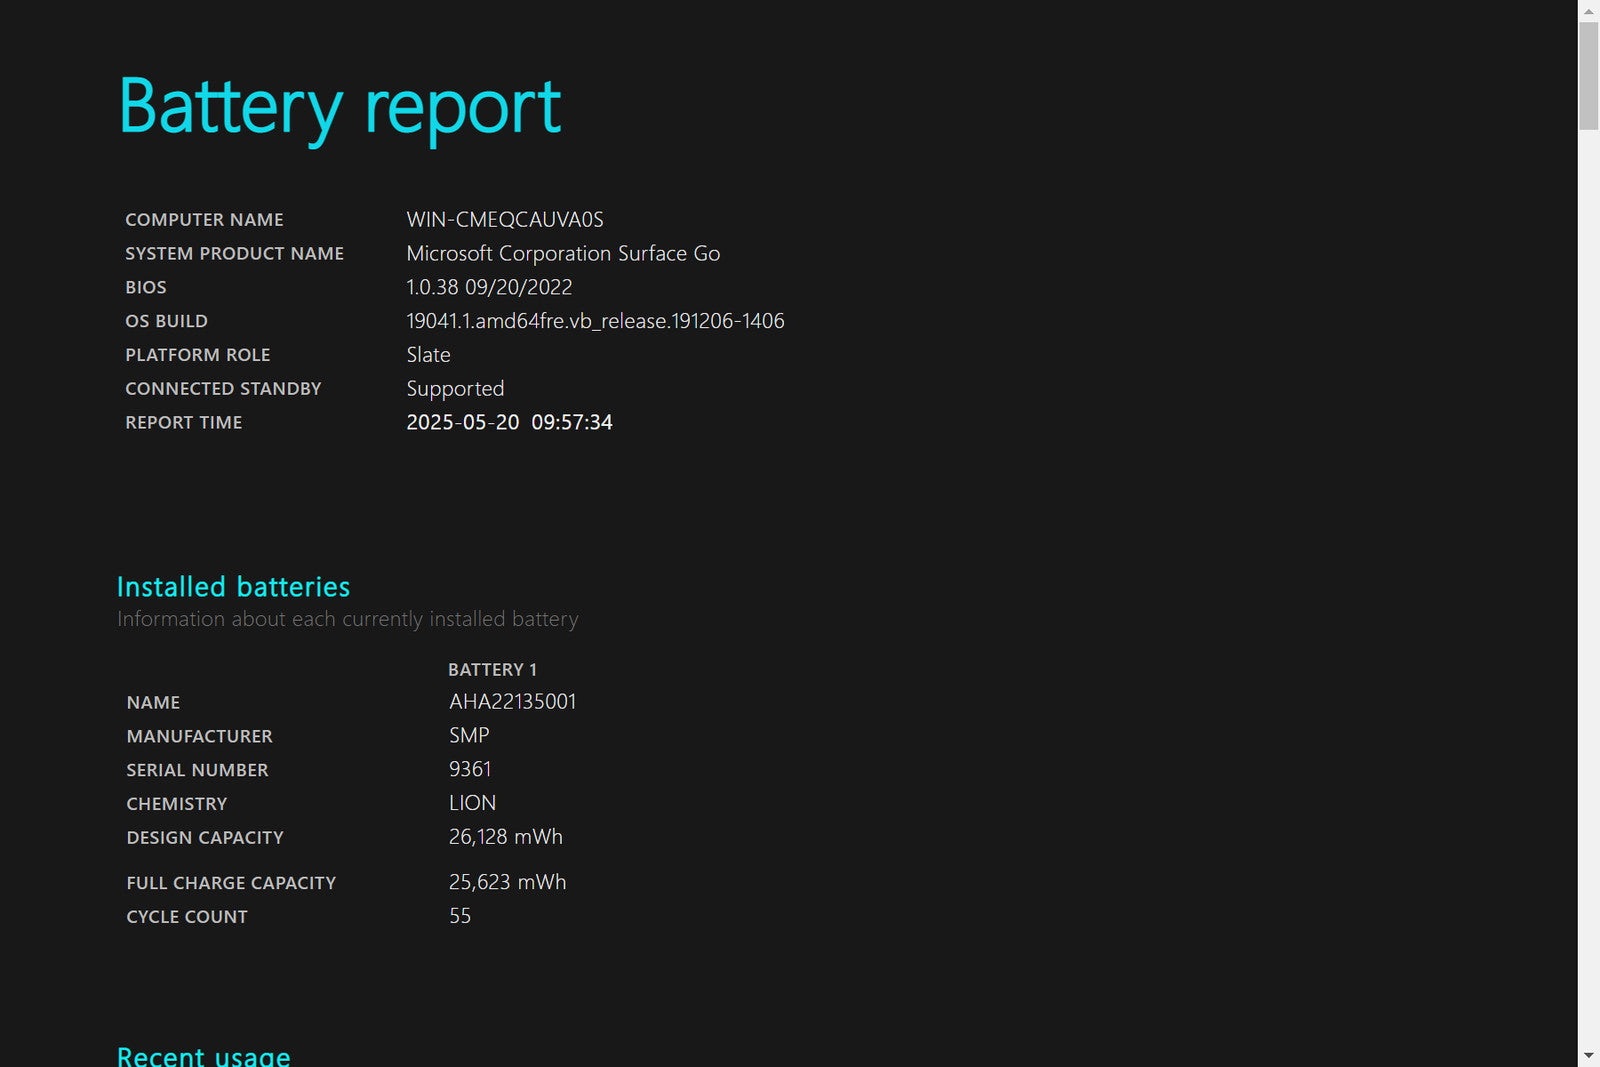Select the computer name WIN-CMEQCAUVA0S
1600x1067 pixels.
point(505,220)
